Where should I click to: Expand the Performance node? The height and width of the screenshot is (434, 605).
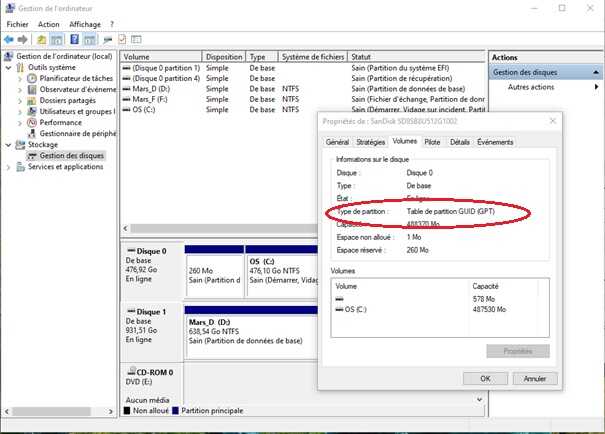pos(20,123)
